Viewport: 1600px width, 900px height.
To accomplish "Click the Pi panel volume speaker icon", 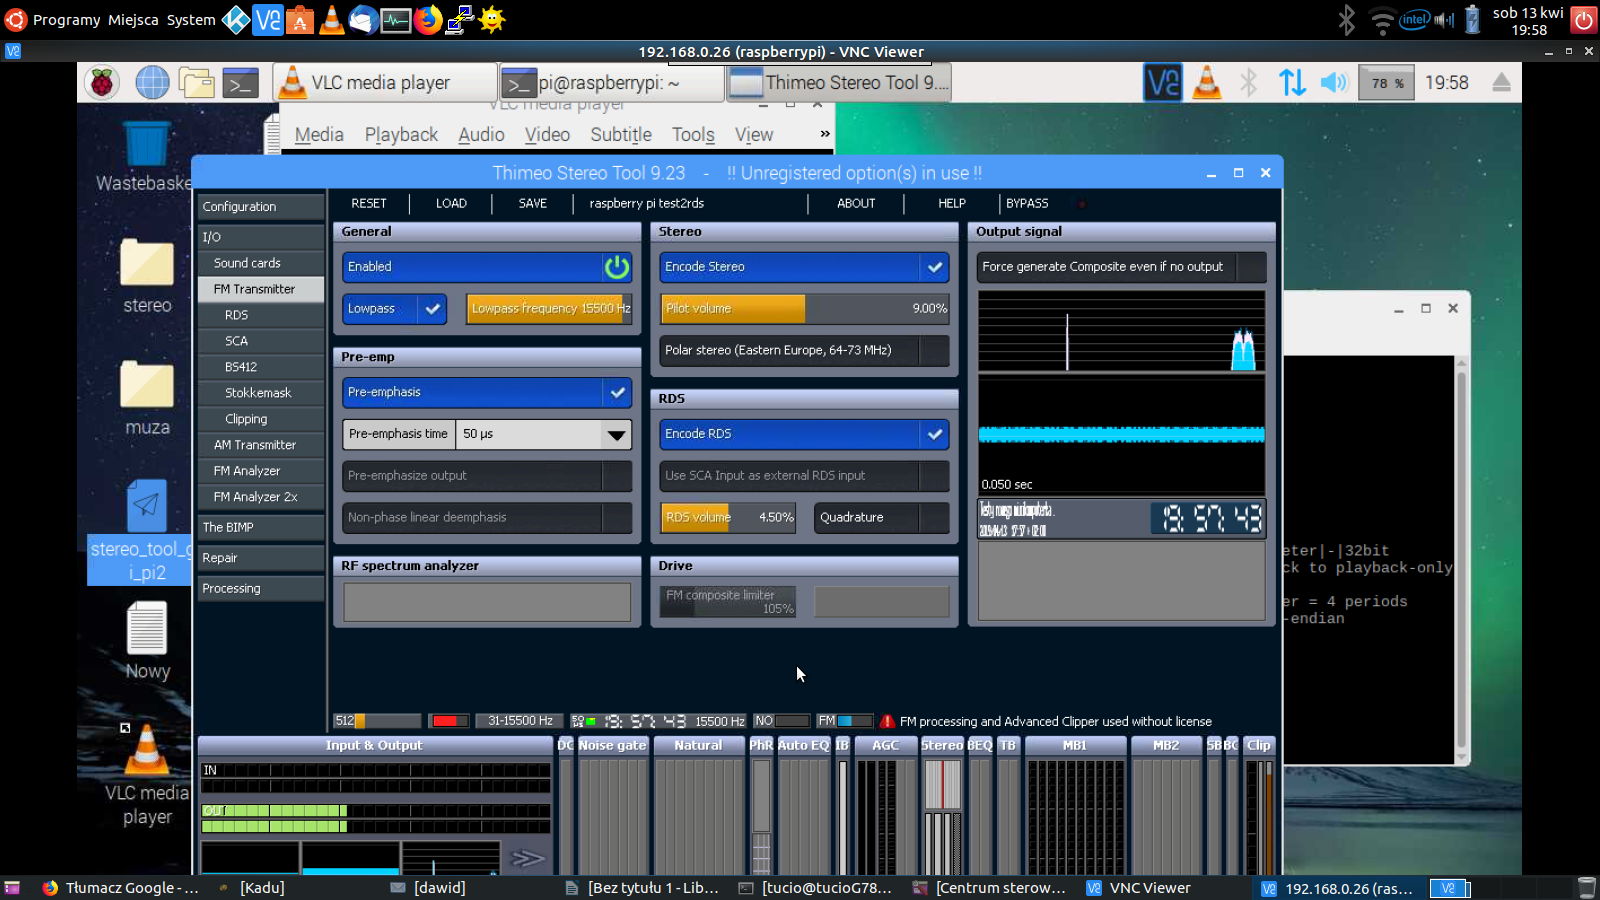I will tap(1334, 83).
